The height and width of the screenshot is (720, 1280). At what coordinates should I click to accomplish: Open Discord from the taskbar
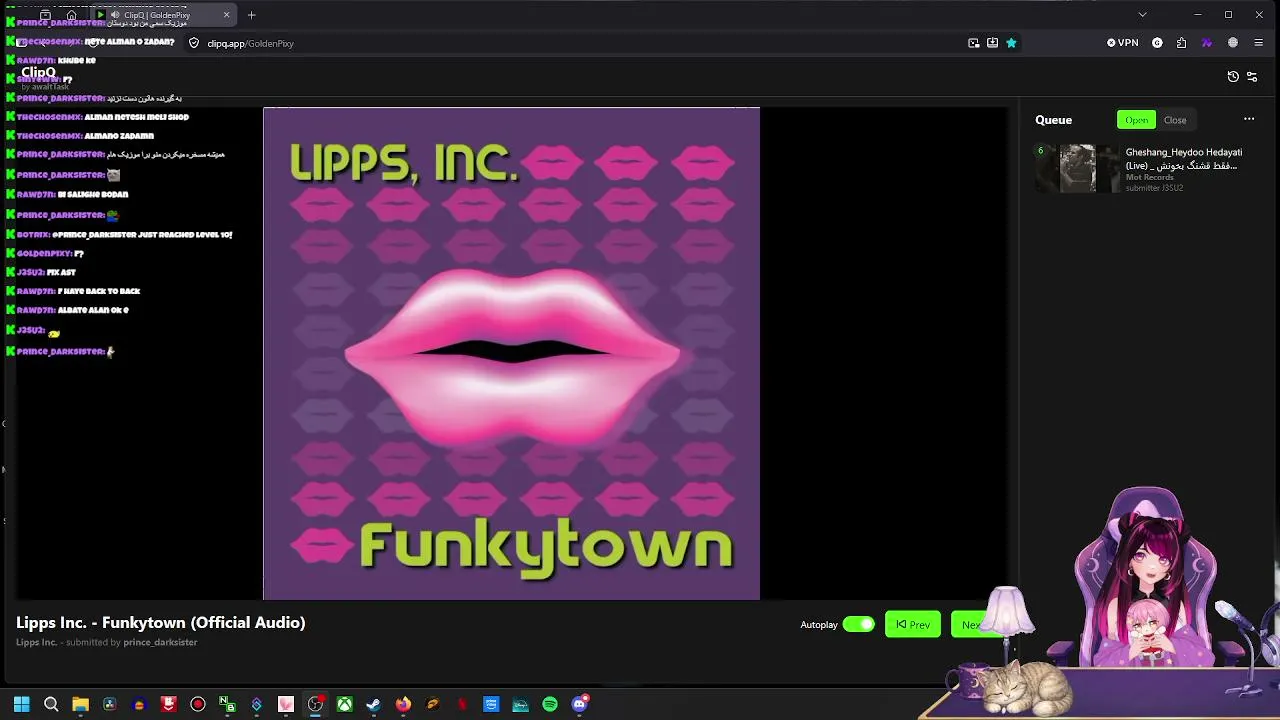pos(579,704)
